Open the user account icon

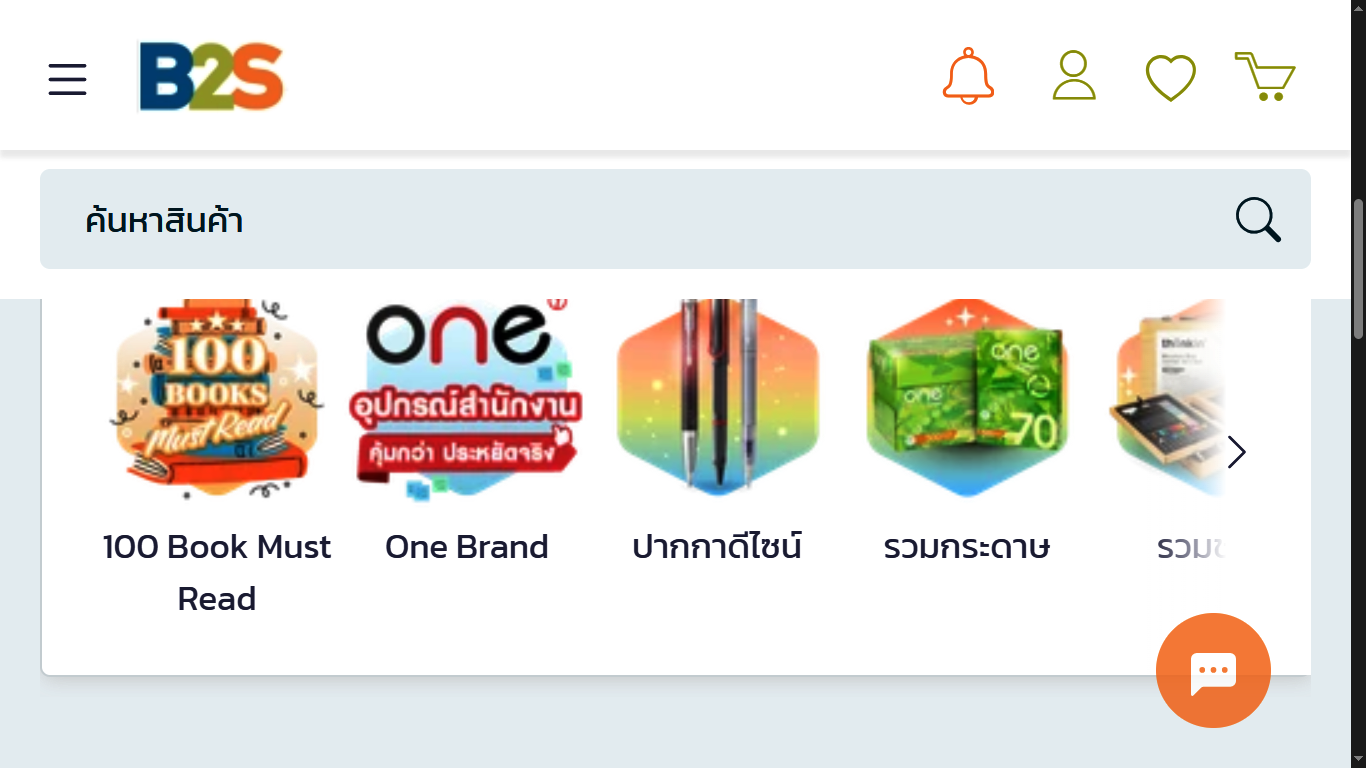1074,76
